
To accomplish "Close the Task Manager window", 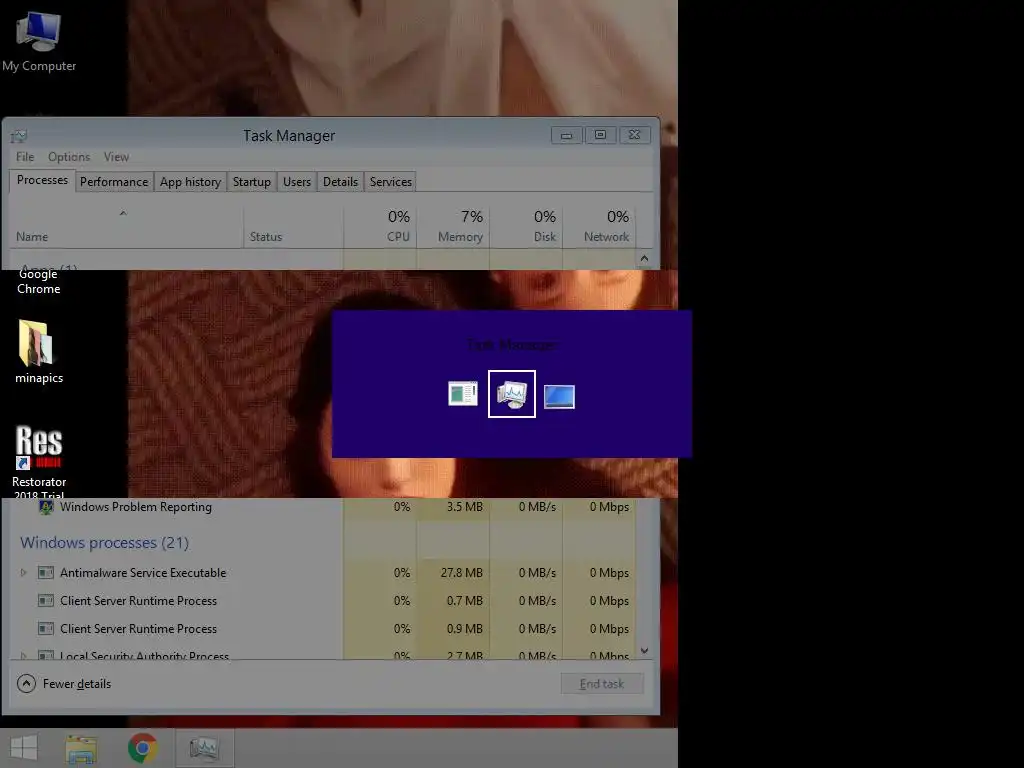I will click(x=634, y=135).
